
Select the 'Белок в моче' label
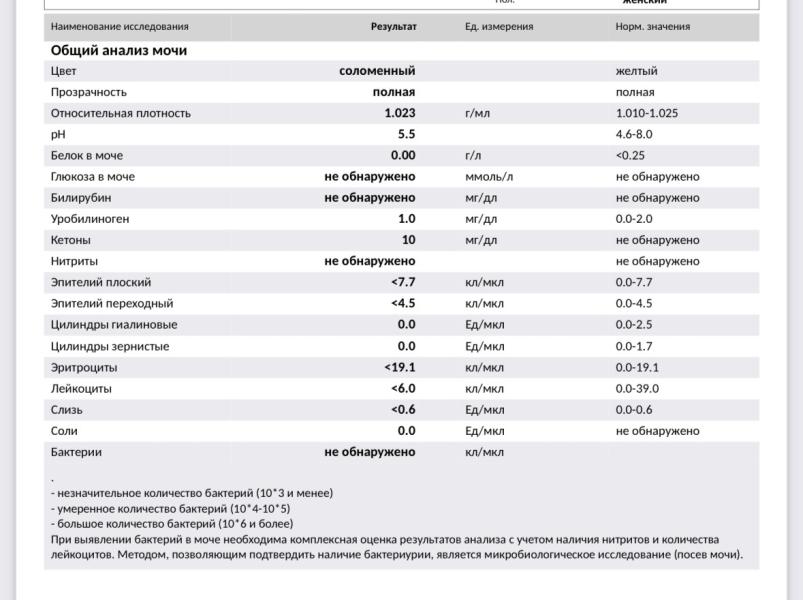pos(87,156)
